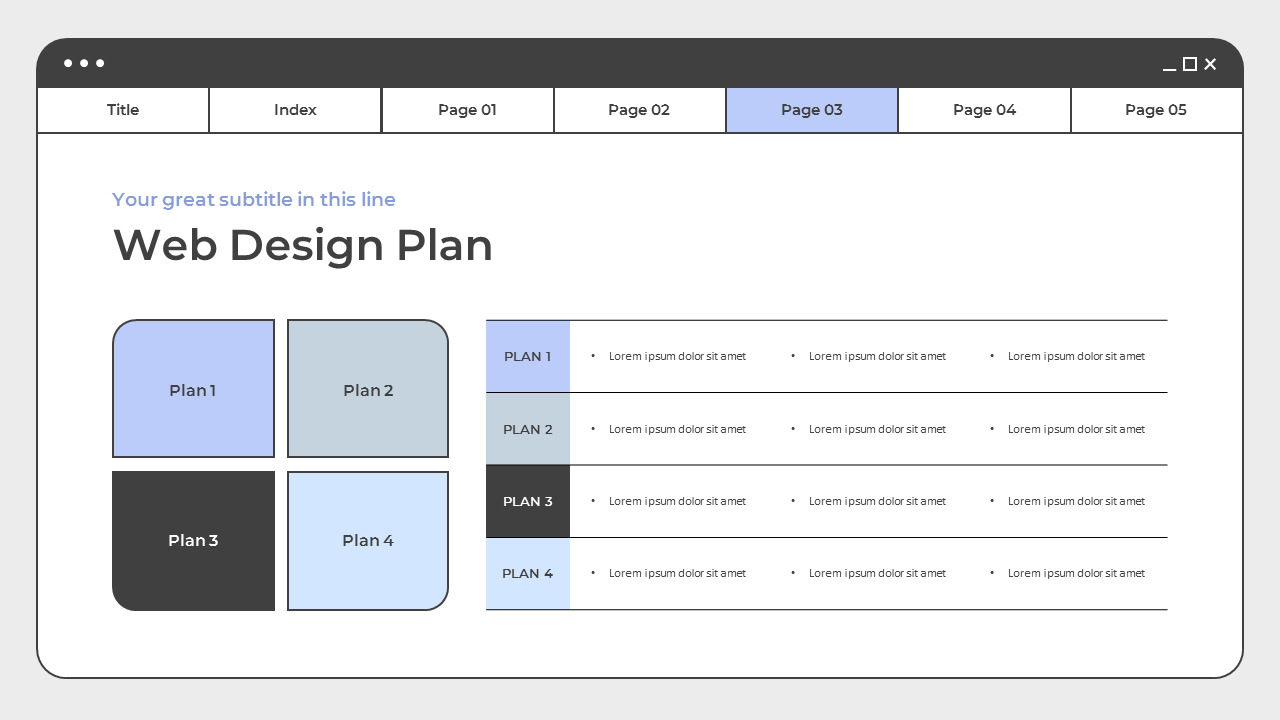The height and width of the screenshot is (720, 1280).
Task: Navigate to Page 01
Action: tap(467, 110)
